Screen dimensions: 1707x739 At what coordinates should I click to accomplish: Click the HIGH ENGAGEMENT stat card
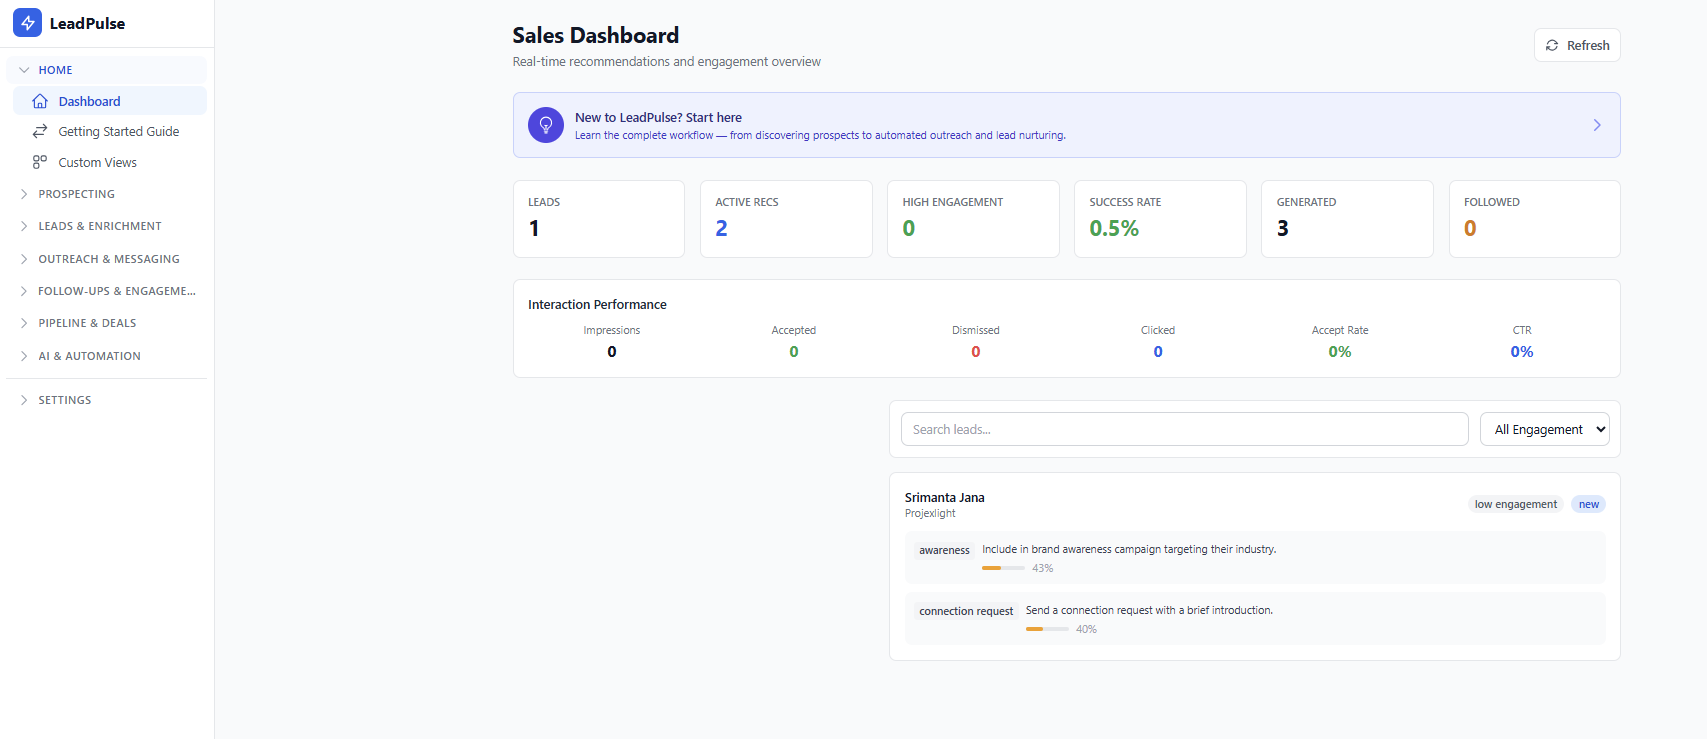973,219
